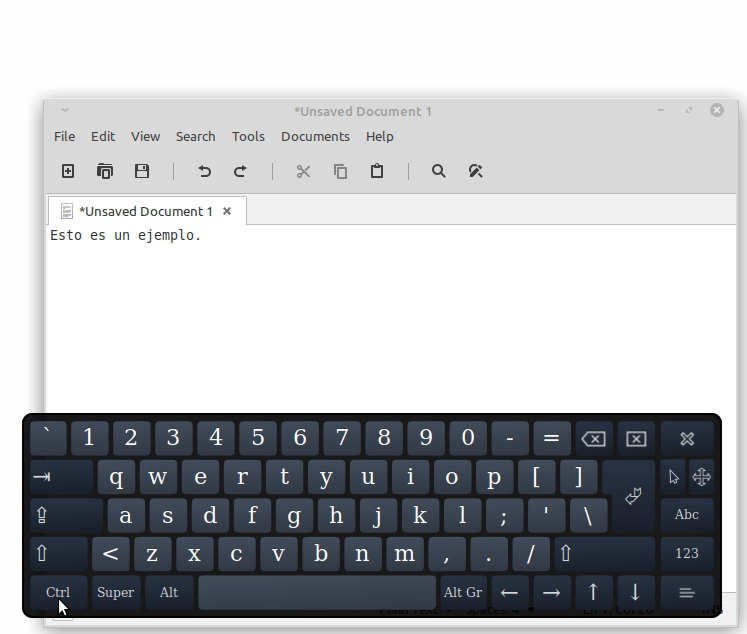Switch the keyboard to the 123 layout
747x634 pixels.
[686, 553]
